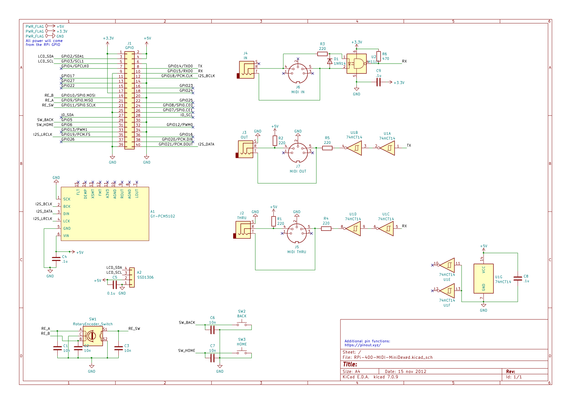Image resolution: width=571 pixels, height=404 pixels.
Task: Select resistor R5 before inverter U1B
Action: point(327,148)
